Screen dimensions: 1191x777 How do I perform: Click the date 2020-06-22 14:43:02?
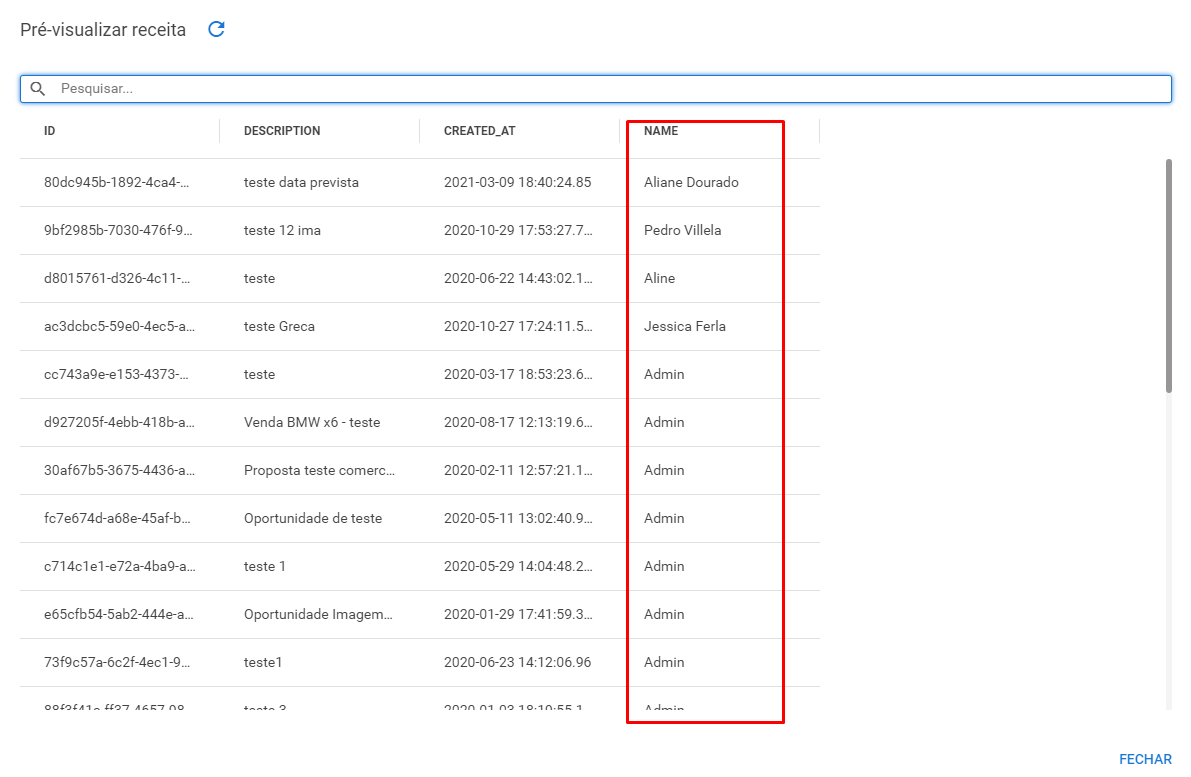[518, 278]
